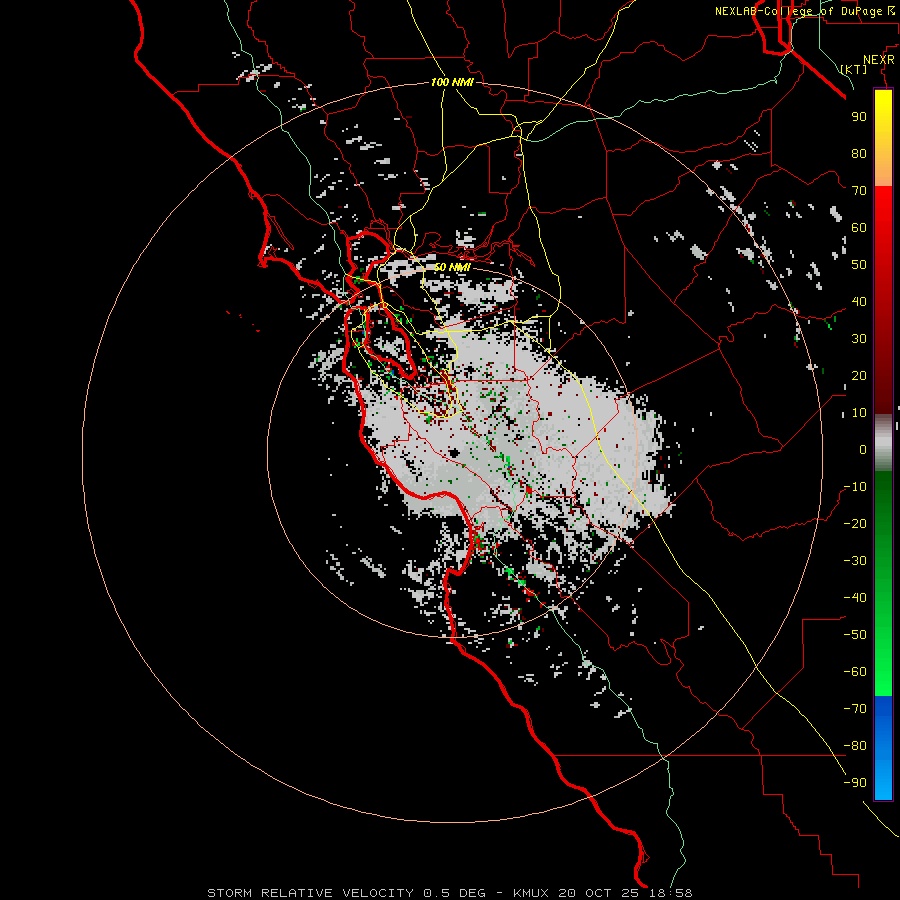The image size is (900, 900).
Task: Select the gray zero-velocity band on the scale
Action: (x=883, y=442)
